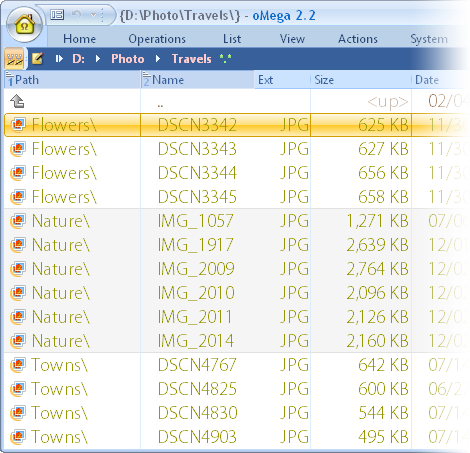
Task: Expand the arrow after Photo in breadcrumb
Action: click(158, 59)
